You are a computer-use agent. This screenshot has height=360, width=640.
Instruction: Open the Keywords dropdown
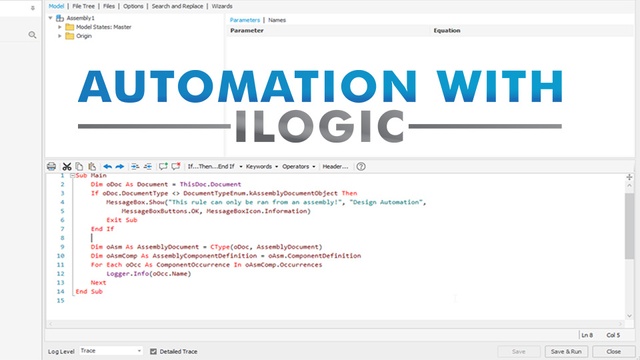[262, 167]
